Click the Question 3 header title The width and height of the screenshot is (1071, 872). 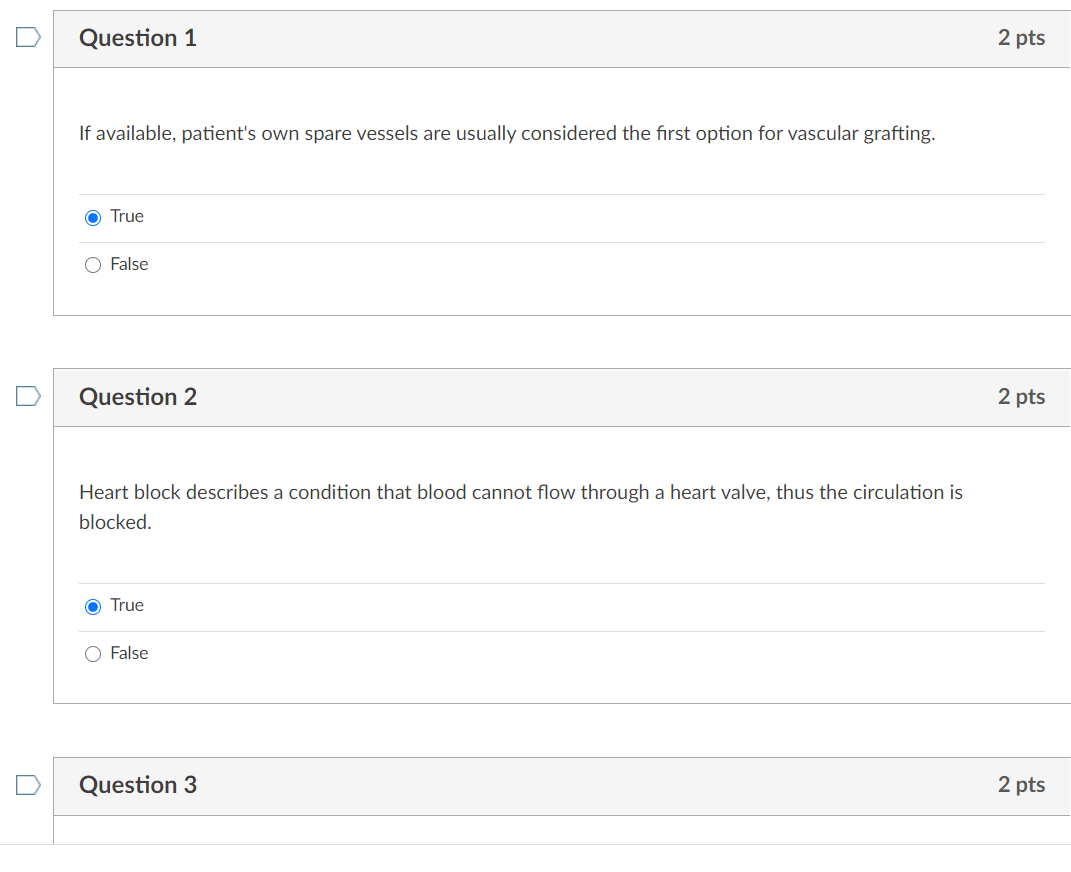point(138,785)
